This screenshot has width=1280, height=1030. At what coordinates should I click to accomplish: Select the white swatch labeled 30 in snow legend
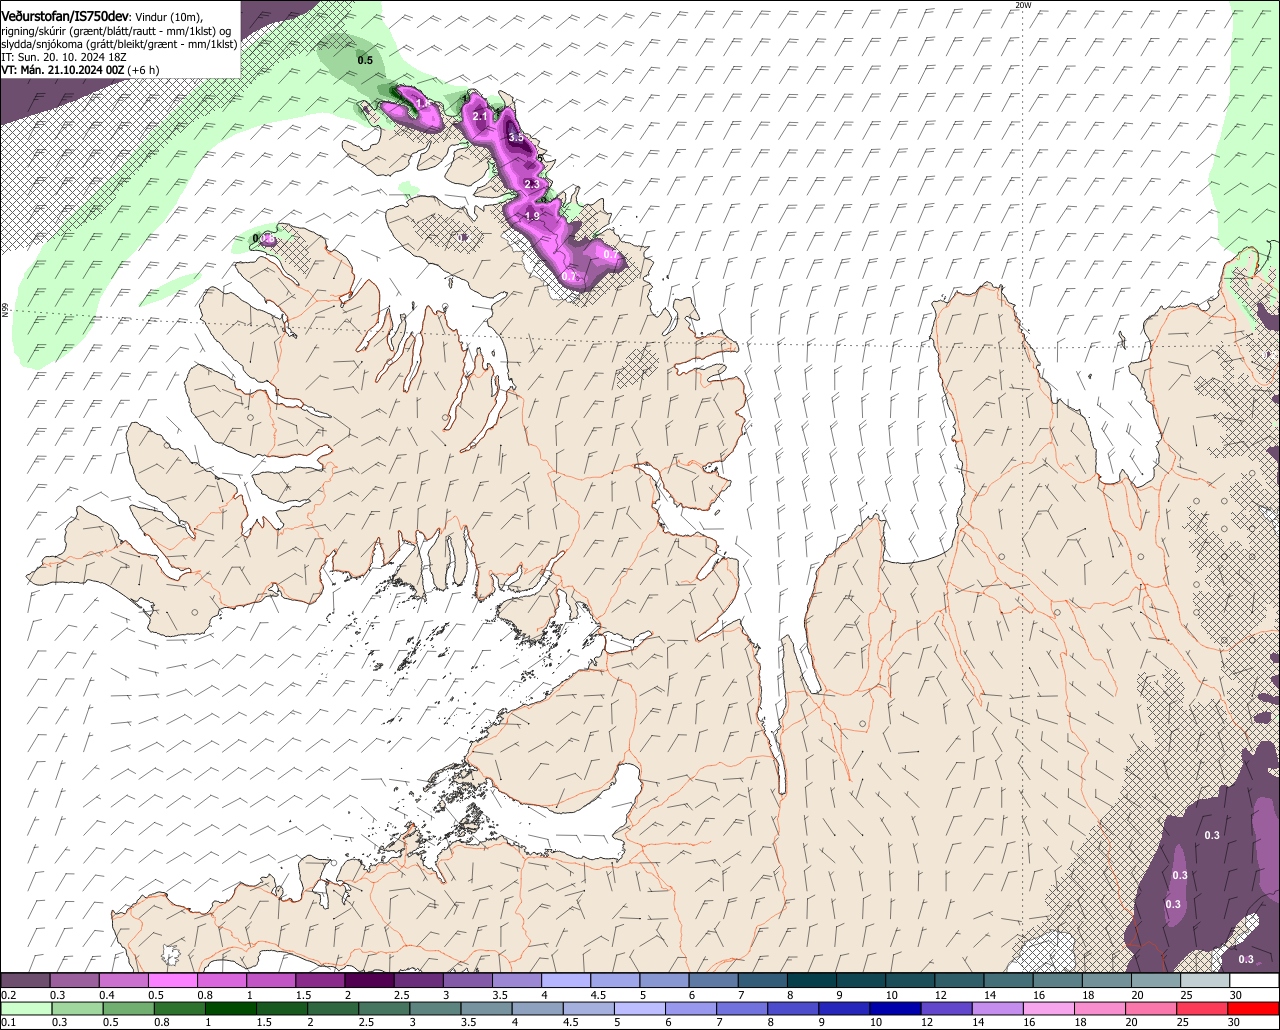(1254, 980)
